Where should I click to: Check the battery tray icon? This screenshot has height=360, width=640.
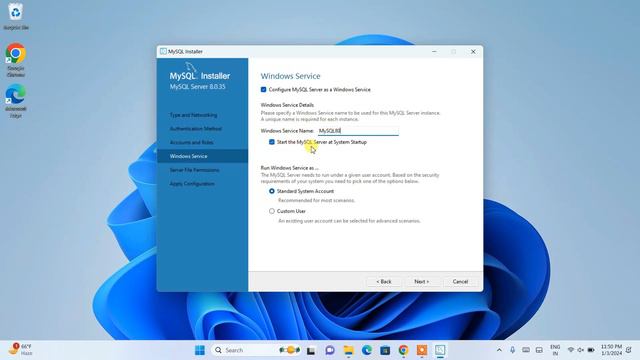click(x=591, y=350)
